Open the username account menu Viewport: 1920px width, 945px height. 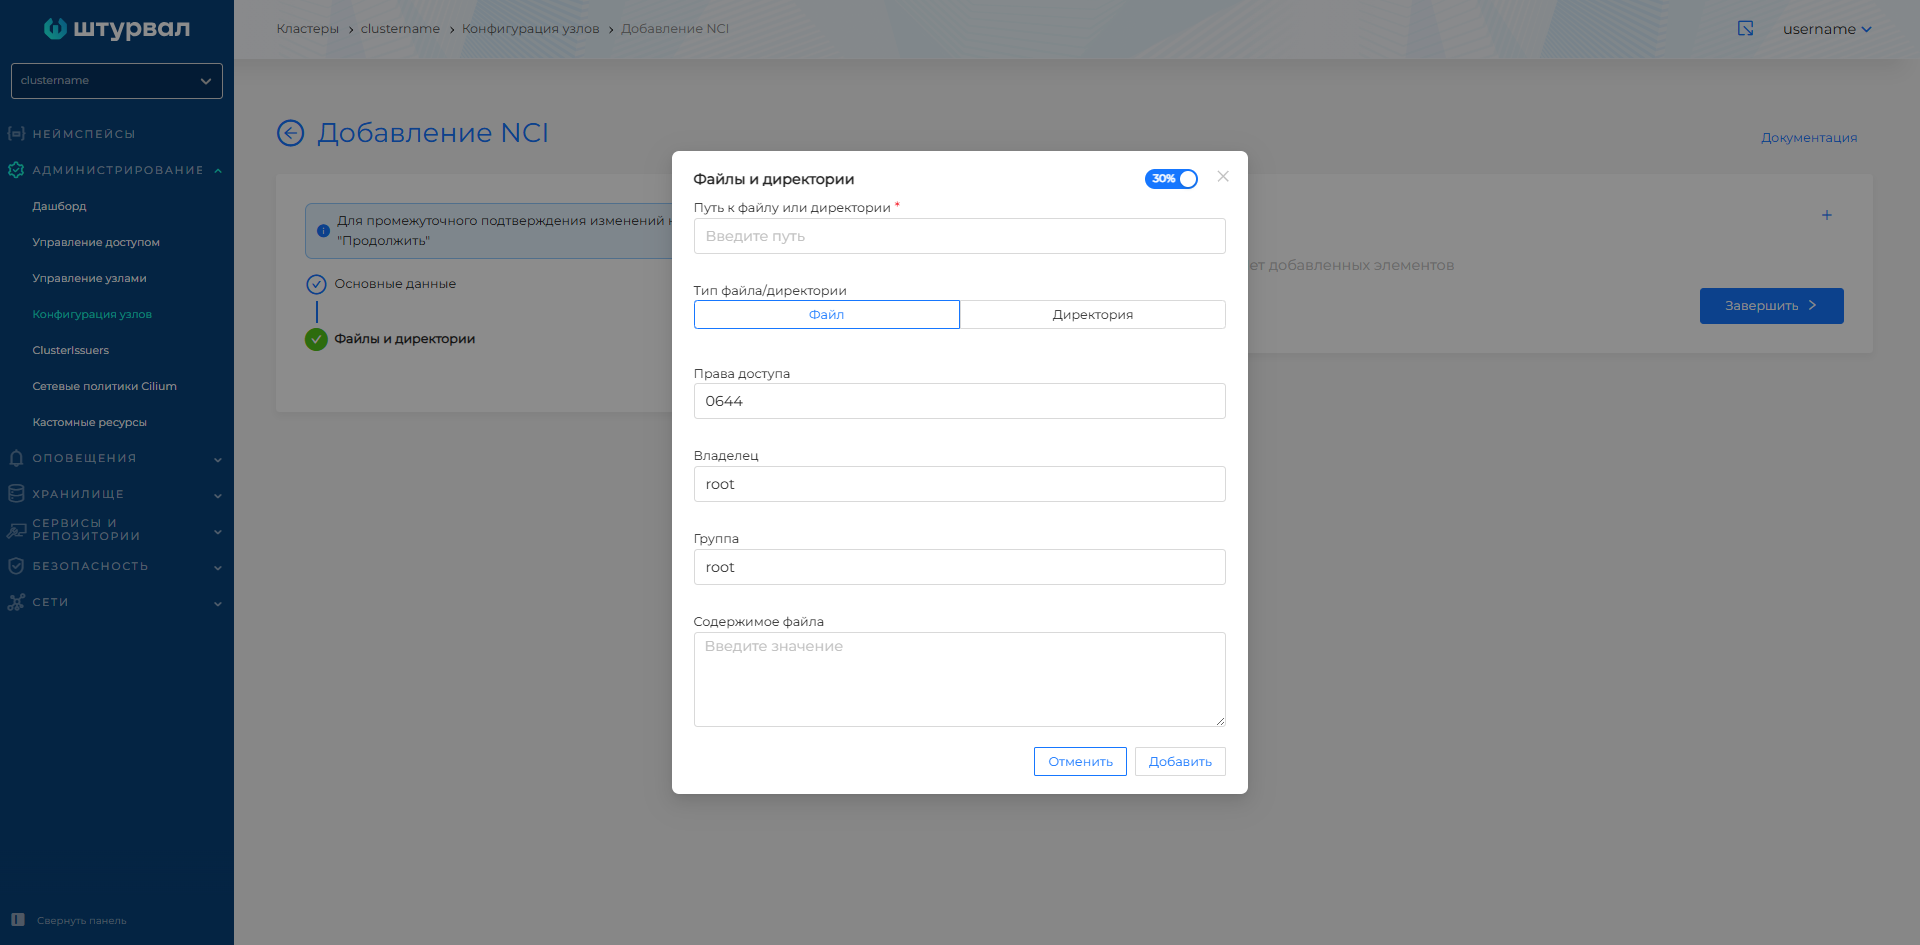click(x=1827, y=29)
